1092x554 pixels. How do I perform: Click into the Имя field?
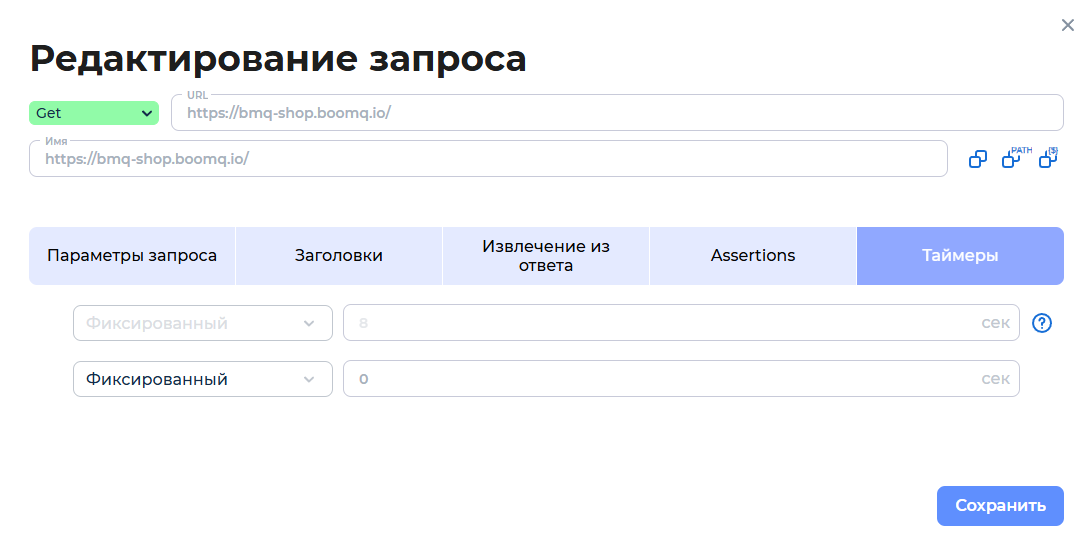point(488,159)
